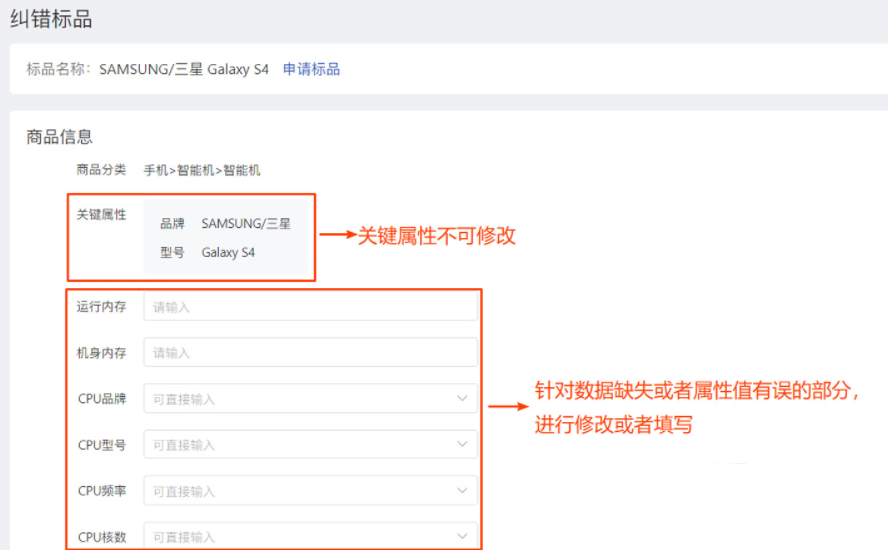This screenshot has height=550, width=888.
Task: Expand the CPU频率 dropdown arrow
Action: tap(462, 491)
